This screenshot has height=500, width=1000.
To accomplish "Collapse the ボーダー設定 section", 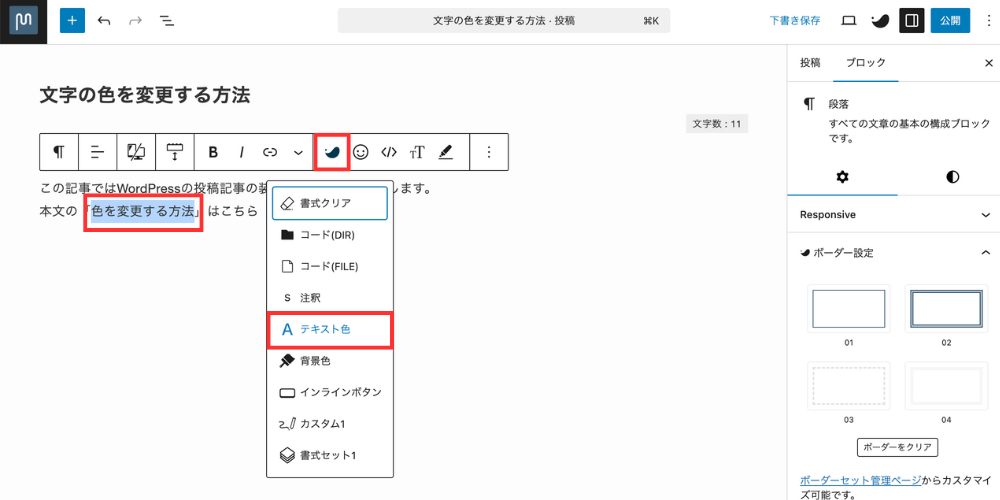I will pos(986,253).
